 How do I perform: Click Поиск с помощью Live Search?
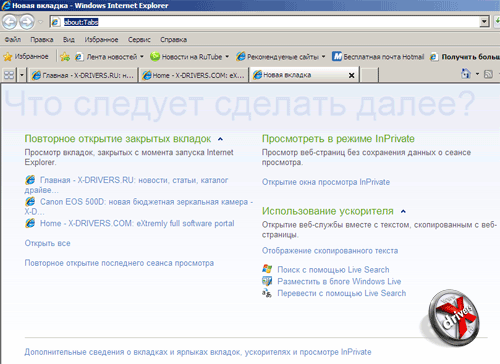point(333,270)
